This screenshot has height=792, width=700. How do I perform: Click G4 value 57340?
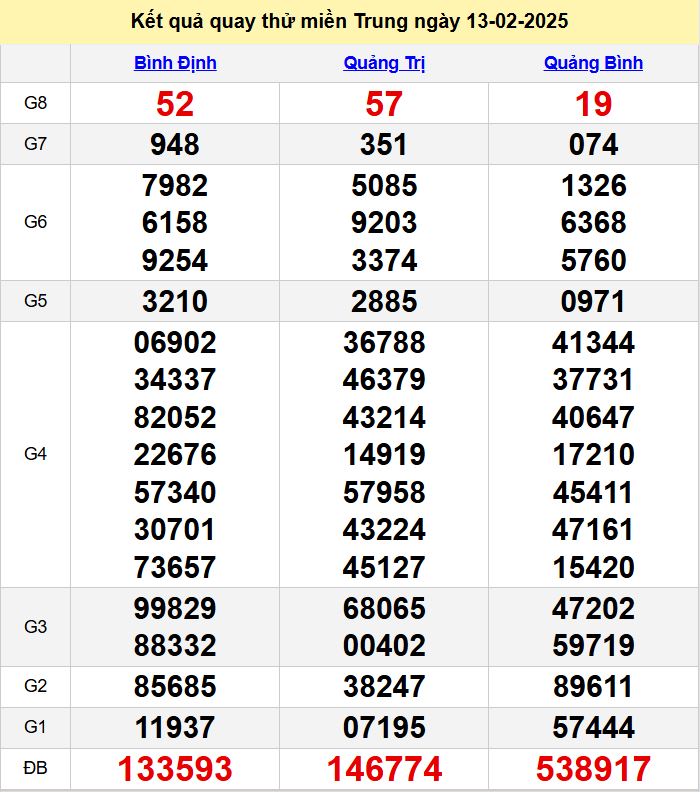click(175, 492)
